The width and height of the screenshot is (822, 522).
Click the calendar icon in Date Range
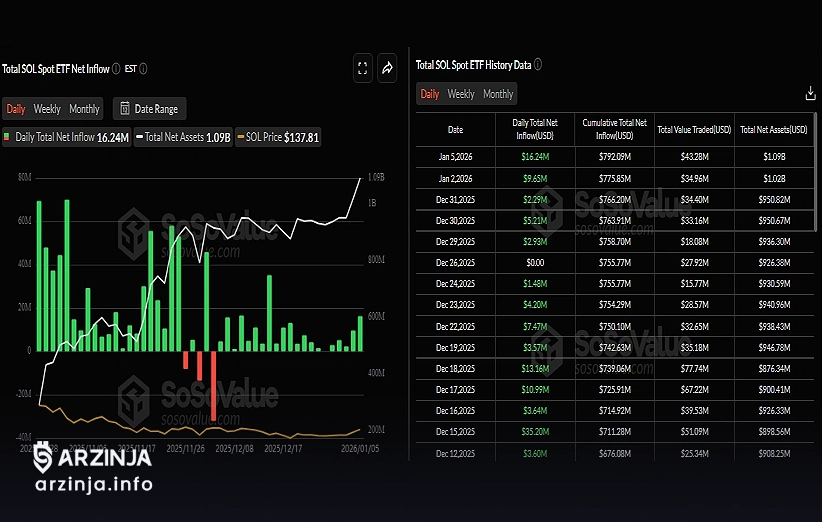[124, 108]
